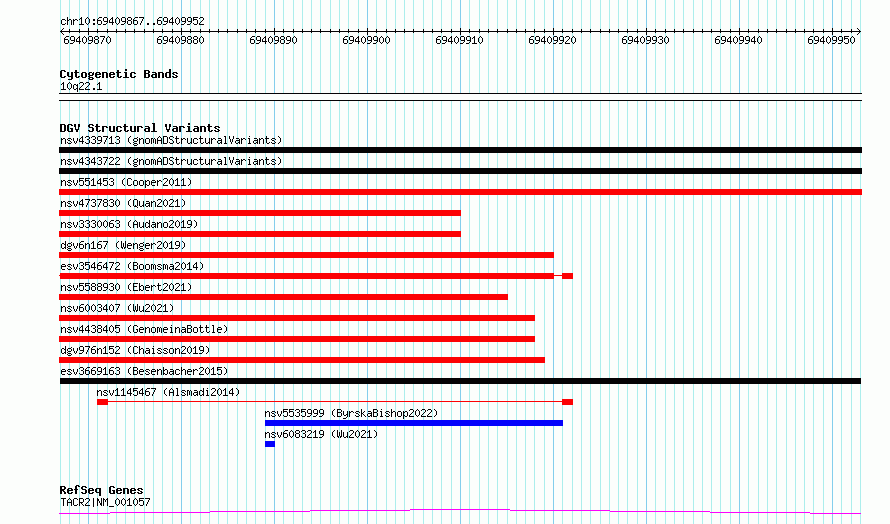Click ruler position 69409950
890x524 pixels.
(832, 40)
